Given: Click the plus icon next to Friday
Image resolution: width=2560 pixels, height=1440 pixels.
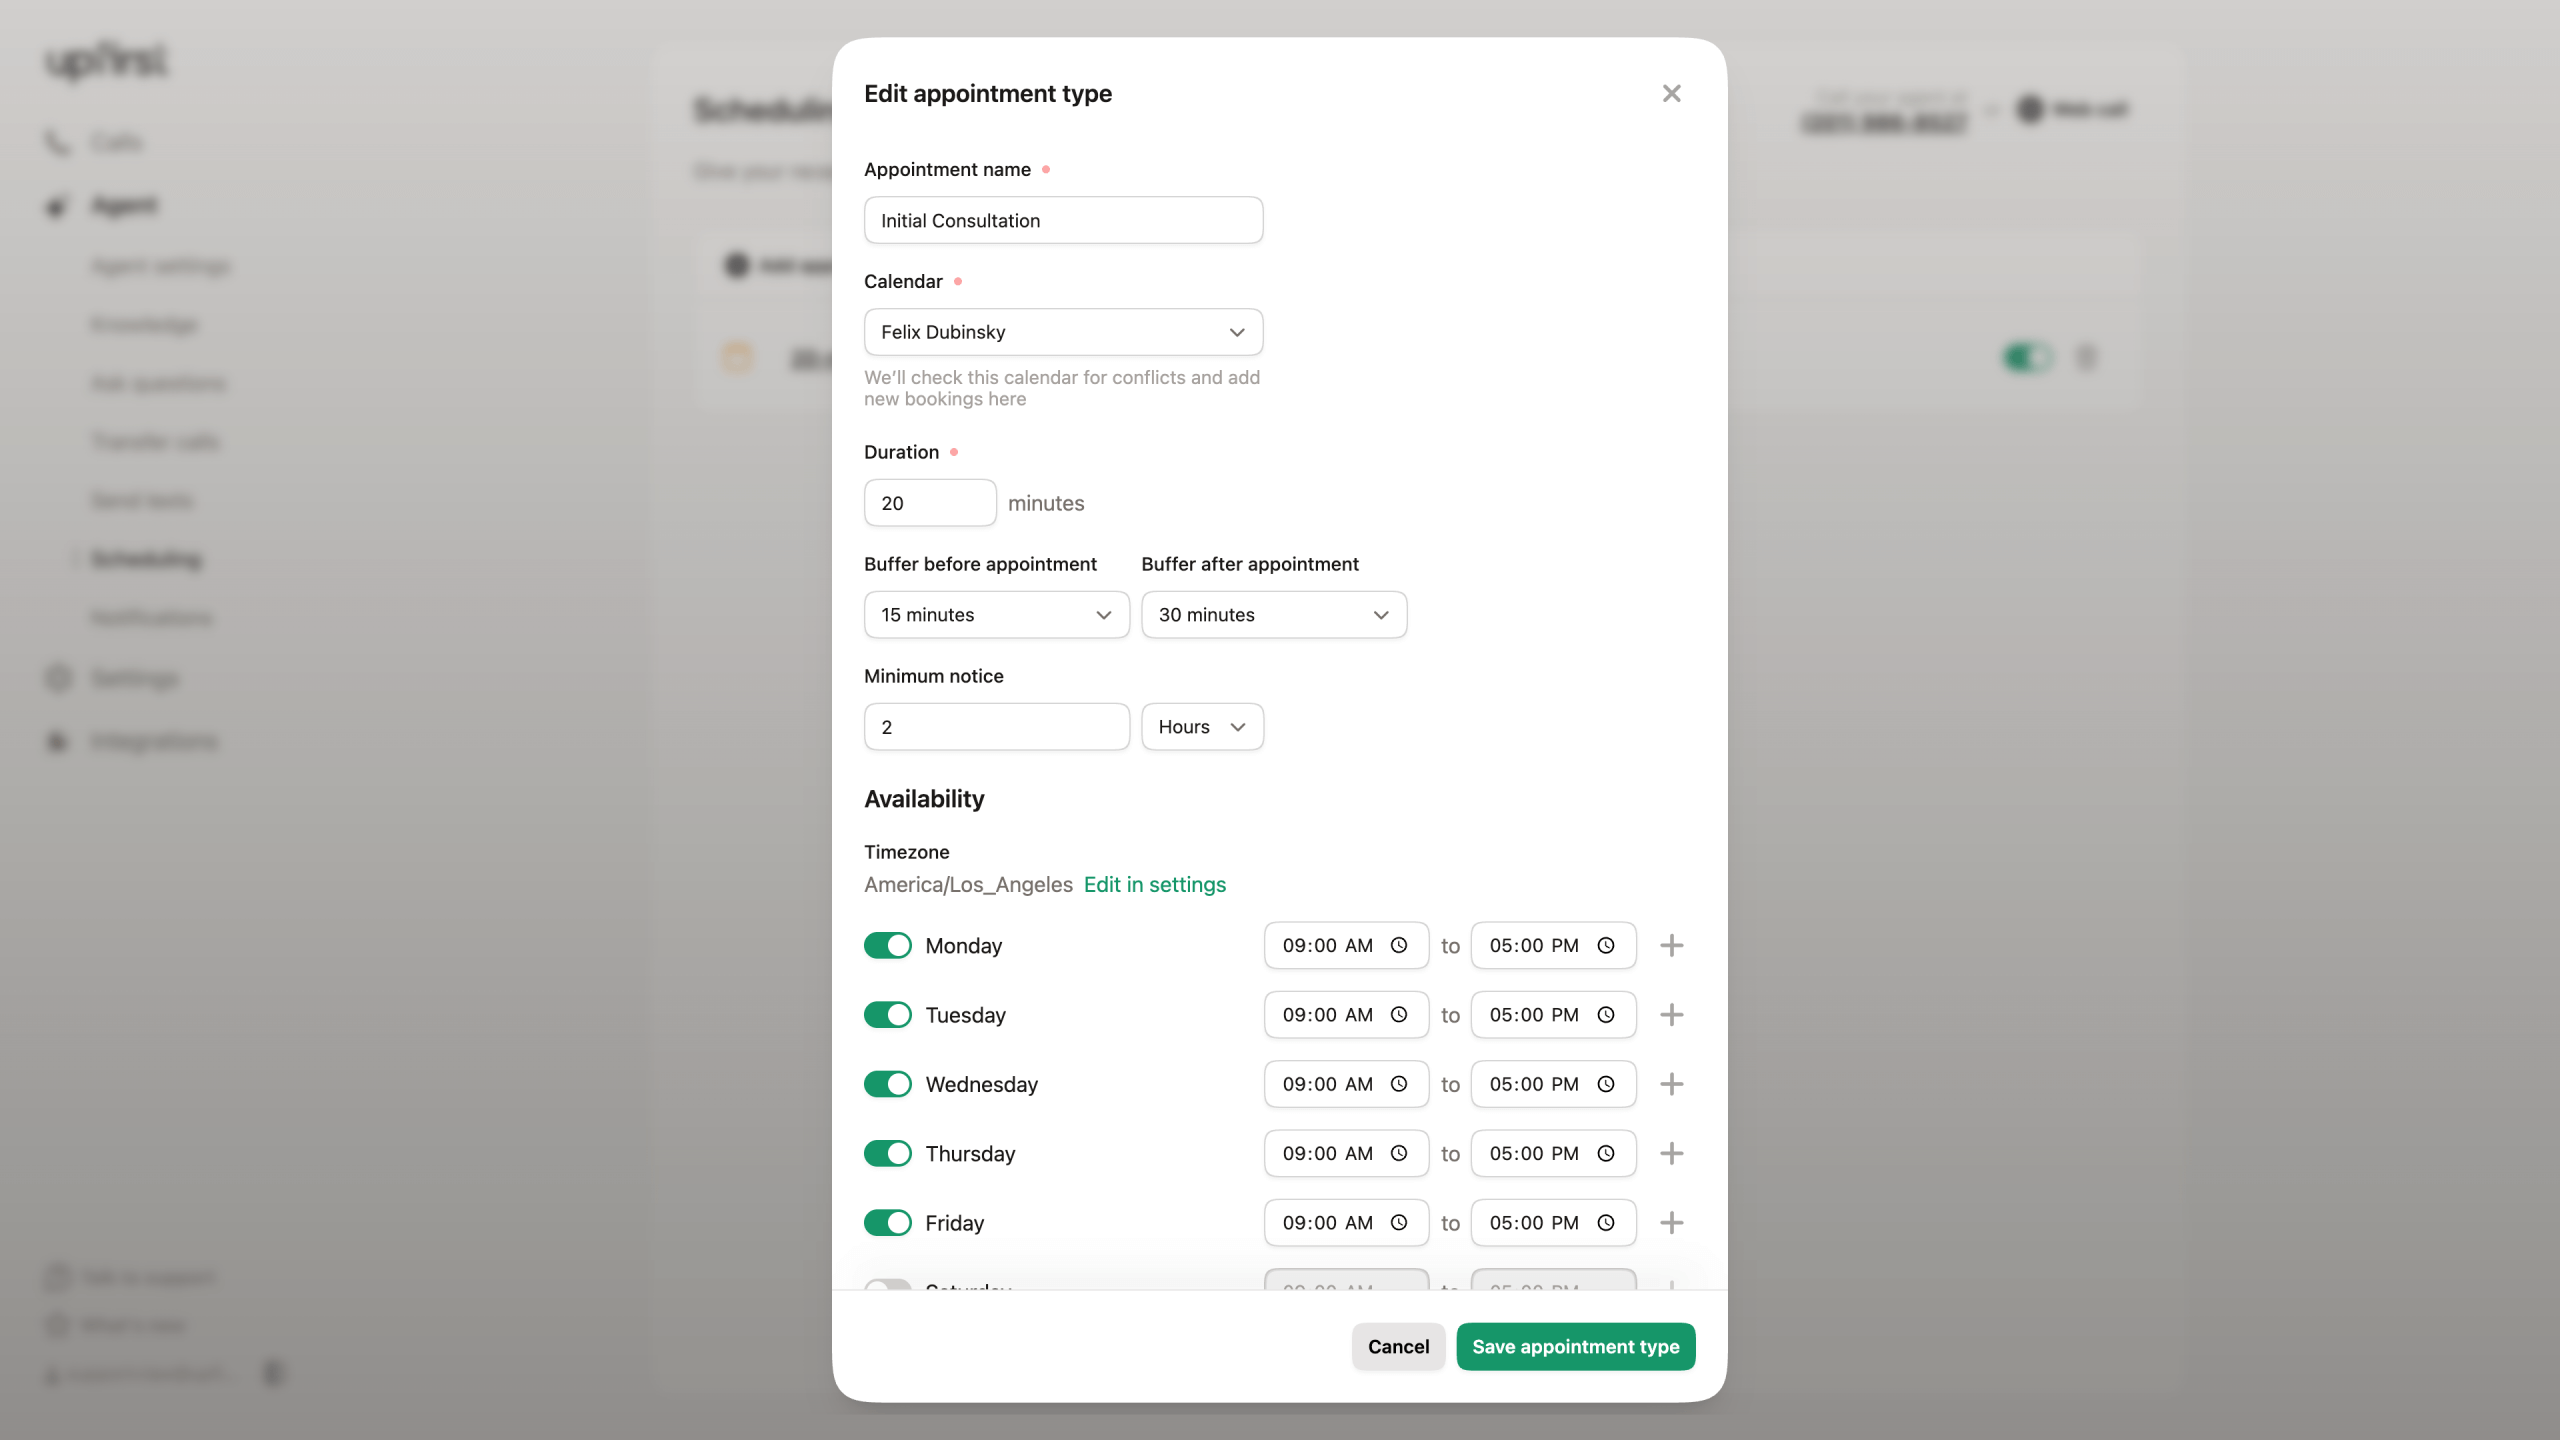Looking at the screenshot, I should 1671,1222.
